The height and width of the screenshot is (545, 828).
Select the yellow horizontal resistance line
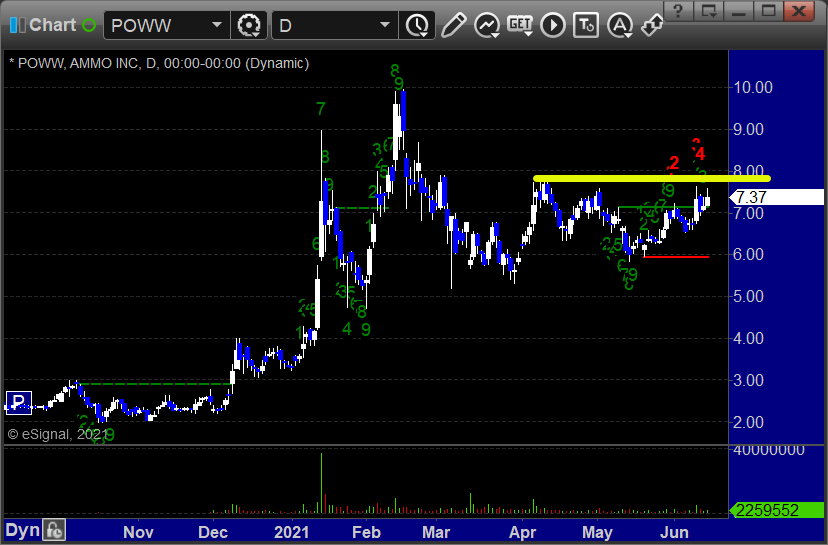coord(652,178)
